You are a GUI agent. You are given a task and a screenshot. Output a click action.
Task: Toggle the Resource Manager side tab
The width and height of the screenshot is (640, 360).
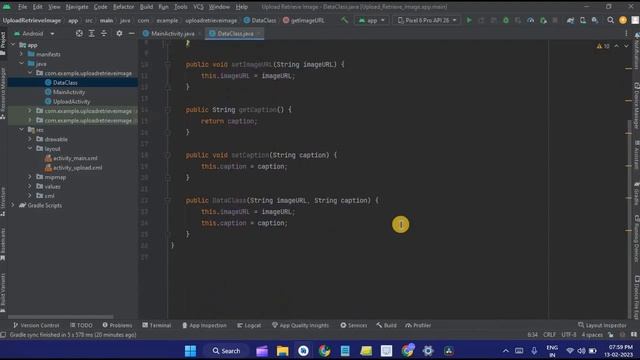point(3,93)
